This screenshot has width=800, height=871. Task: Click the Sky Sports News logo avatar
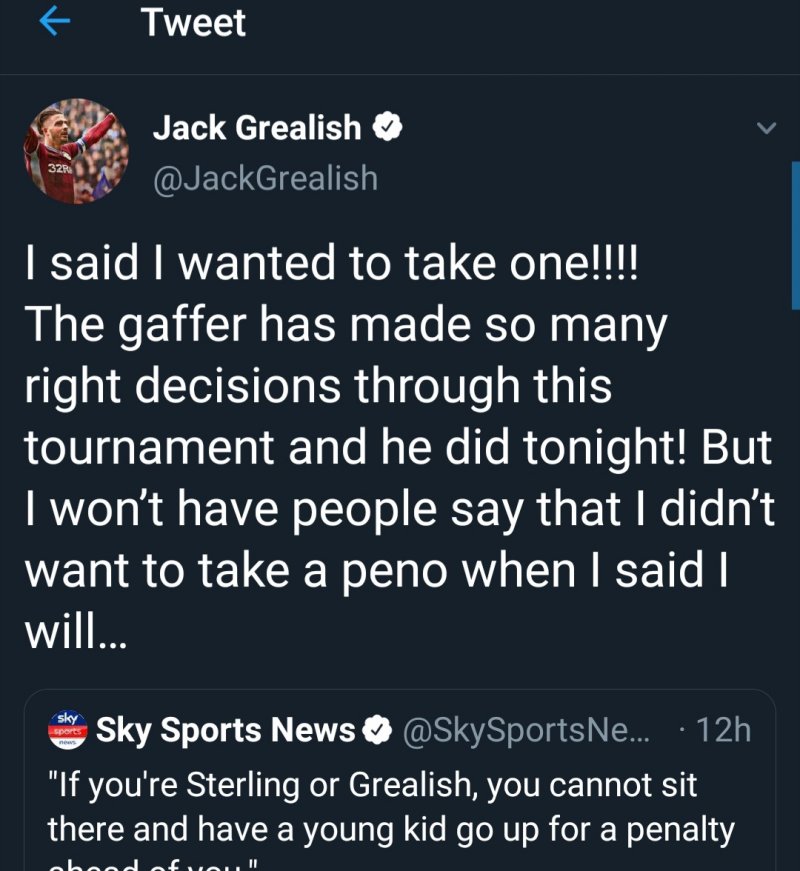(68, 730)
